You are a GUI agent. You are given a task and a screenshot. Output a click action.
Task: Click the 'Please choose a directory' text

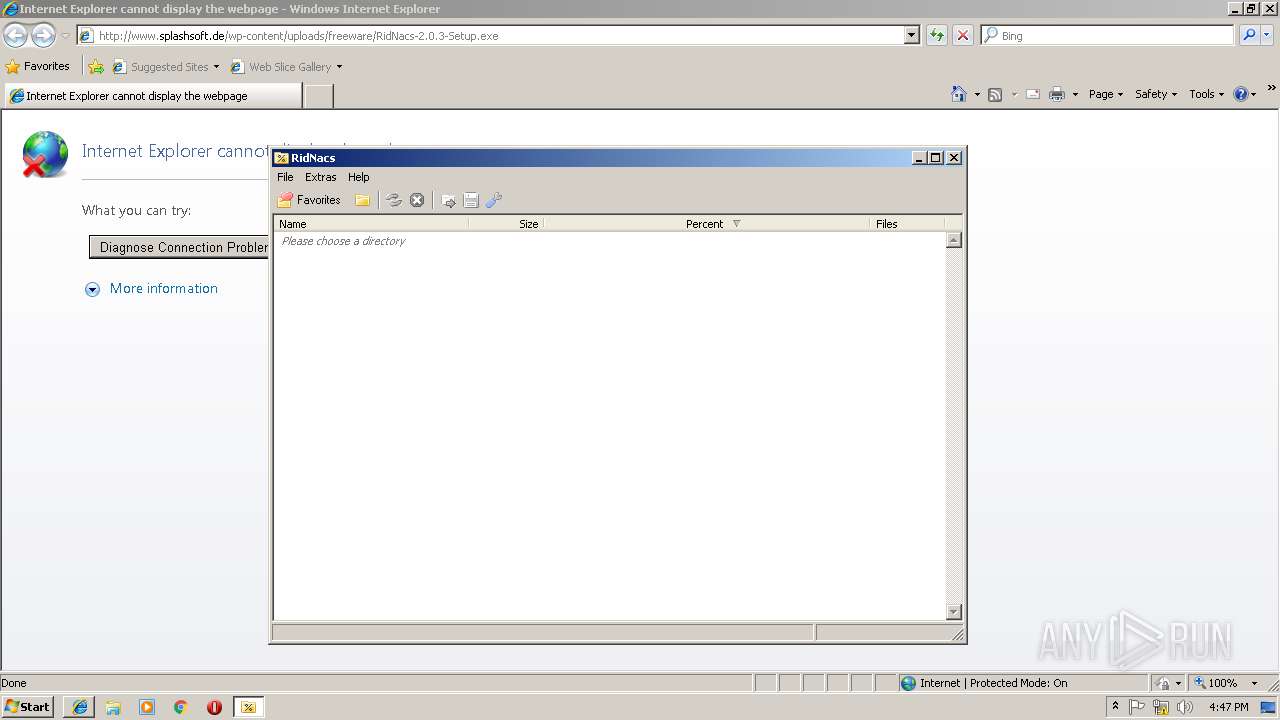343,241
